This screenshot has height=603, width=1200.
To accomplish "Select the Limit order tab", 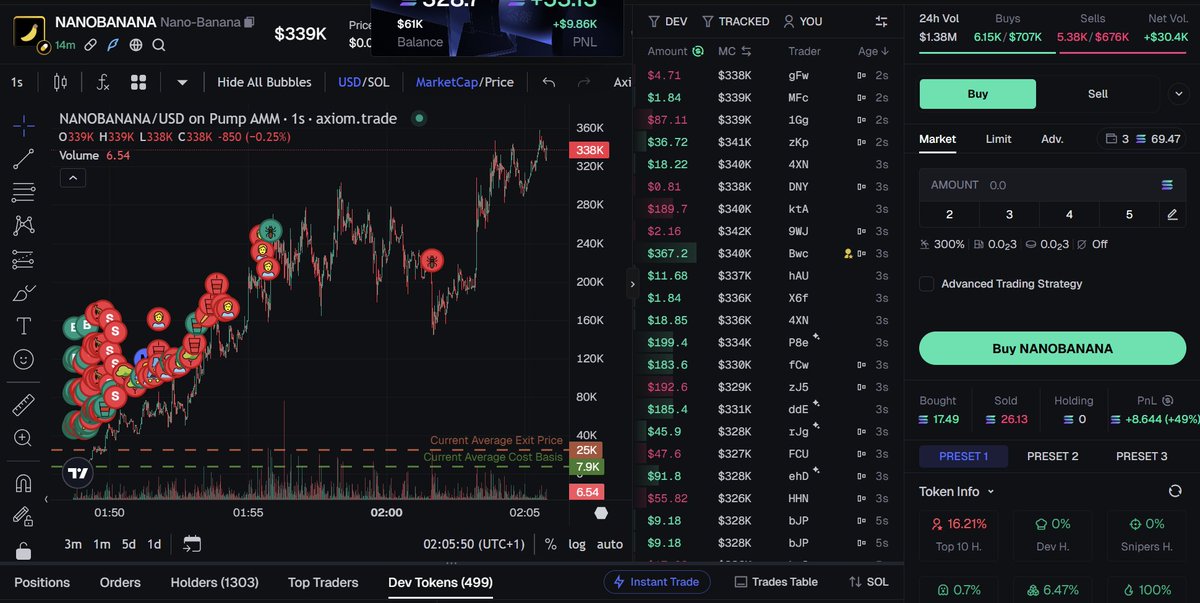I will pyautogui.click(x=998, y=139).
